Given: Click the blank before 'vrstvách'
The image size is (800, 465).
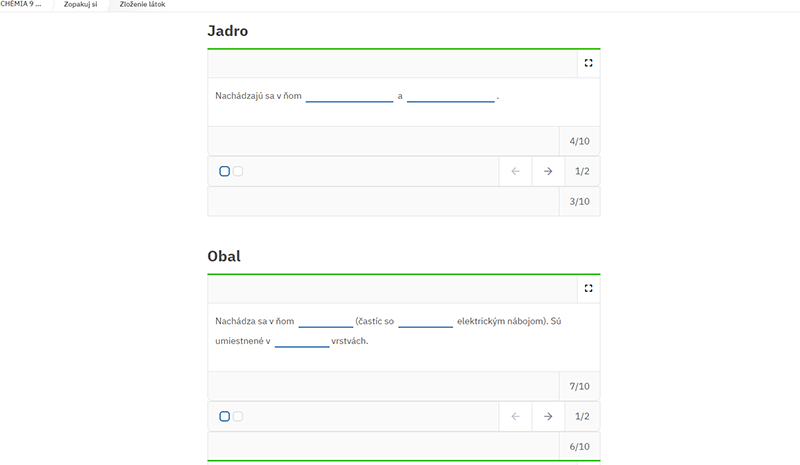Looking at the screenshot, I should [302, 341].
